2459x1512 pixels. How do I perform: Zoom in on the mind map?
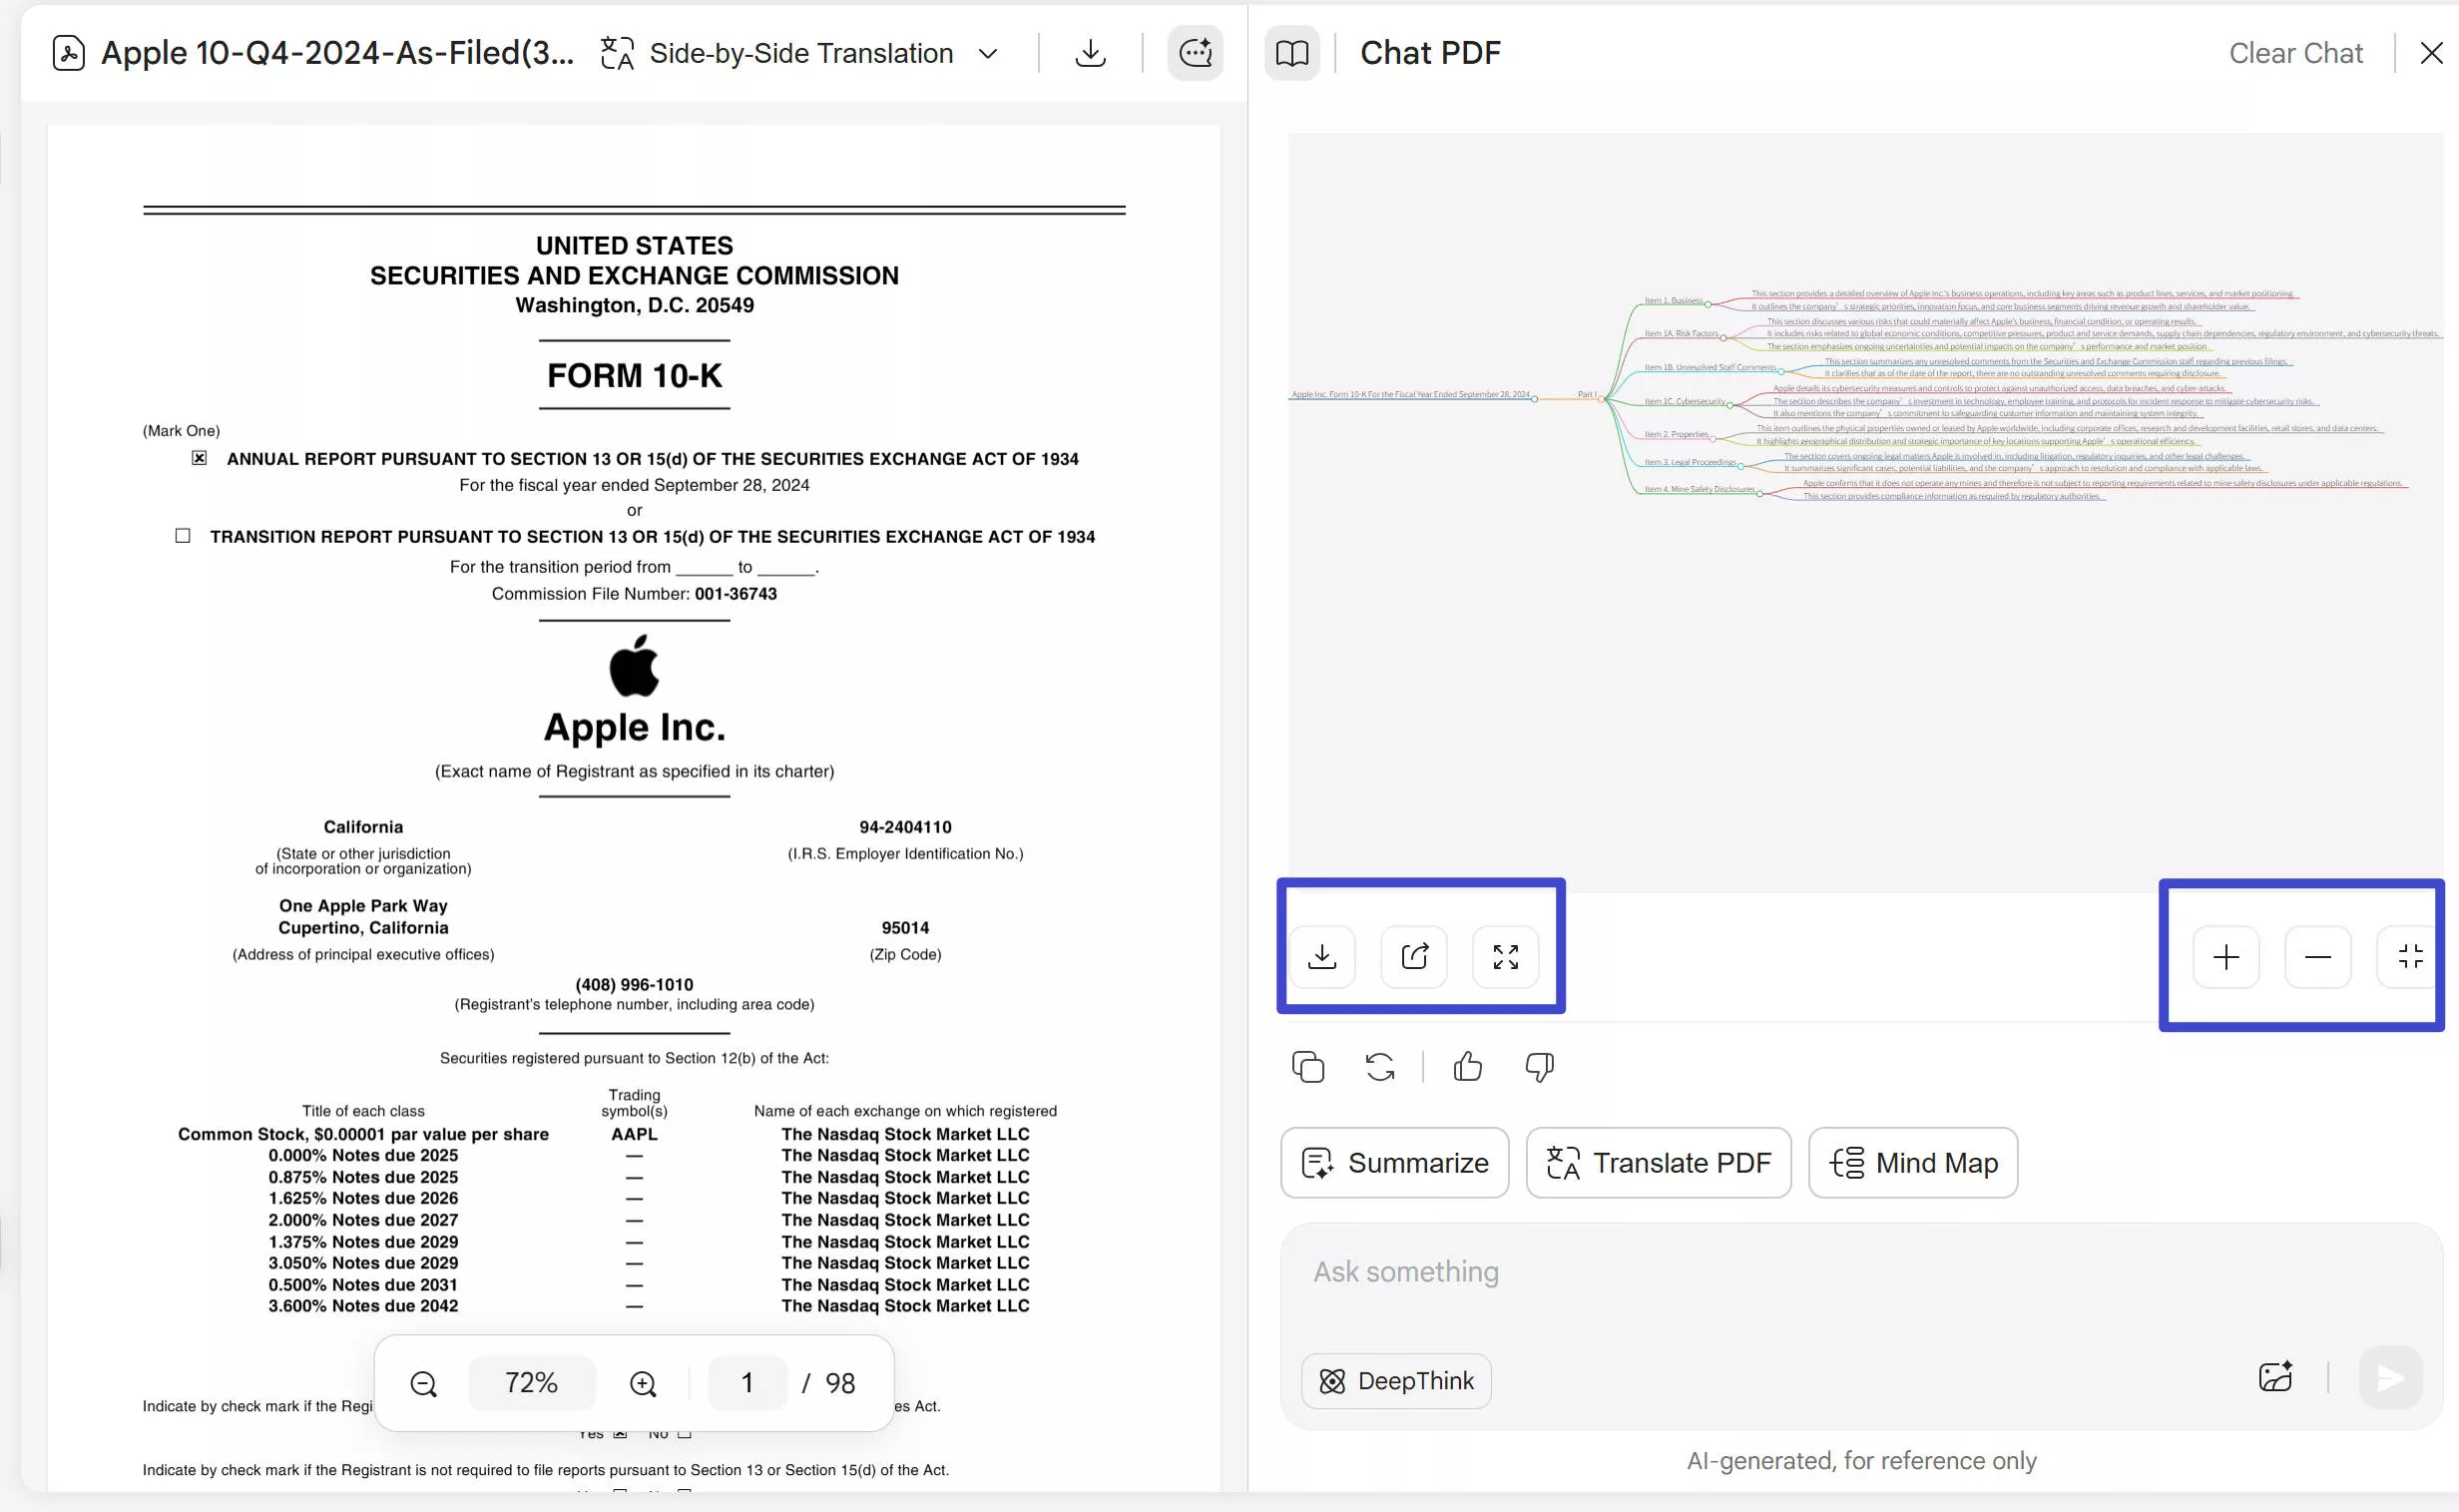pos(2226,957)
